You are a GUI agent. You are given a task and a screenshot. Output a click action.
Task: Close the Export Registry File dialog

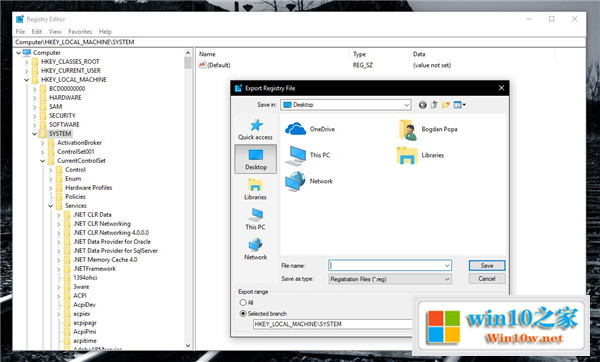pos(501,88)
